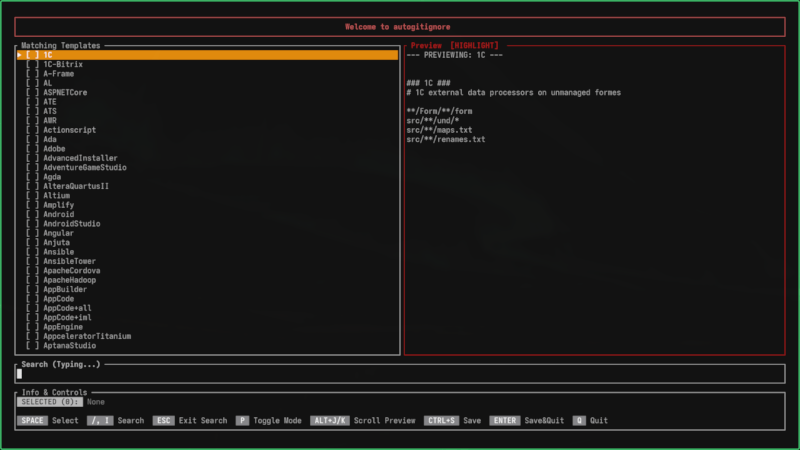Screen dimensions: 800x450
Task: Click the CTRL+S Save key hint
Action: [453, 420]
